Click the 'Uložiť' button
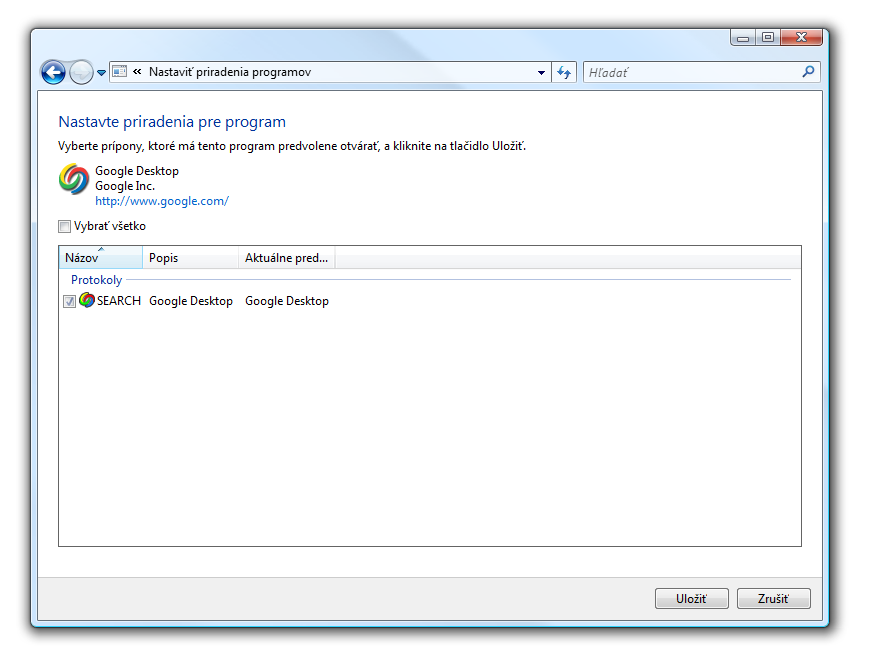 (691, 598)
